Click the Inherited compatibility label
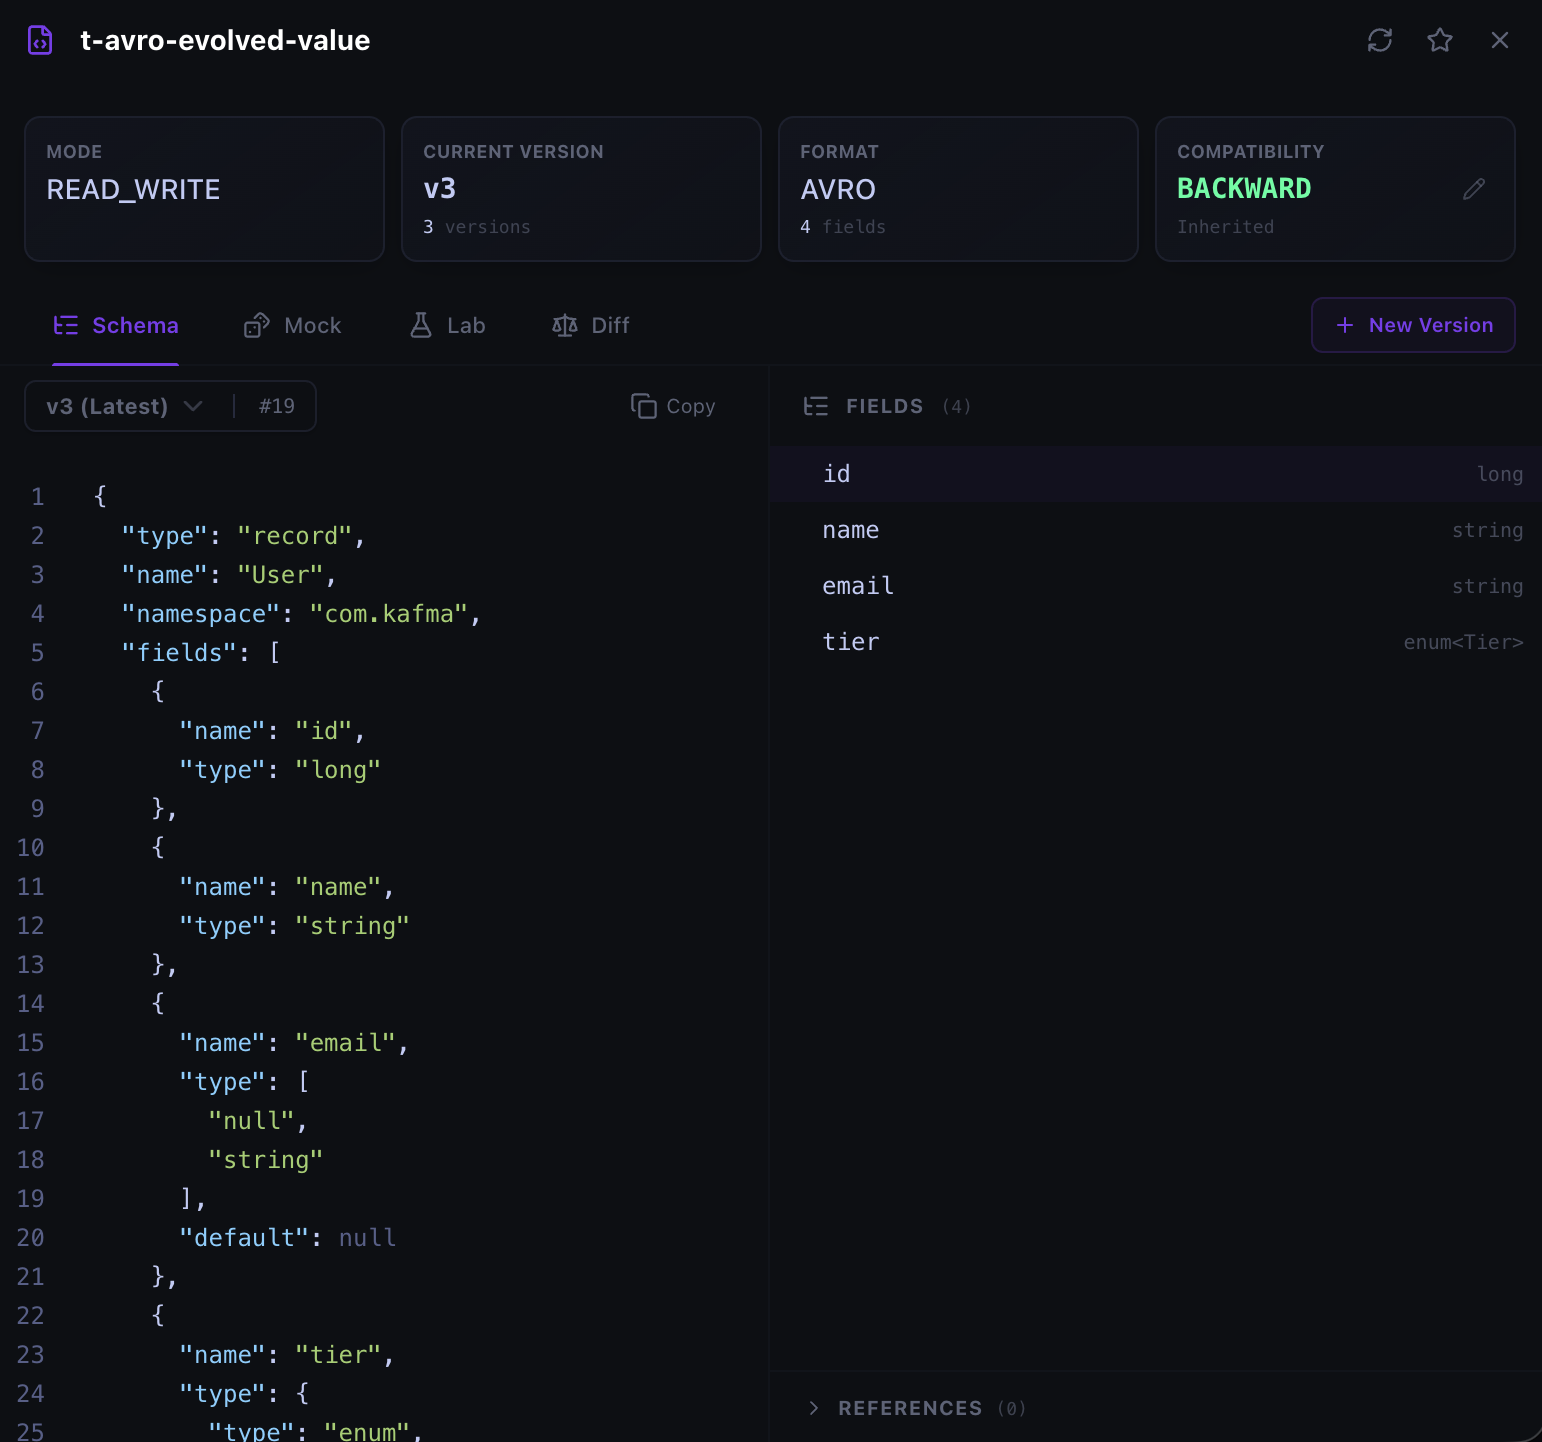Image resolution: width=1542 pixels, height=1442 pixels. (x=1225, y=227)
